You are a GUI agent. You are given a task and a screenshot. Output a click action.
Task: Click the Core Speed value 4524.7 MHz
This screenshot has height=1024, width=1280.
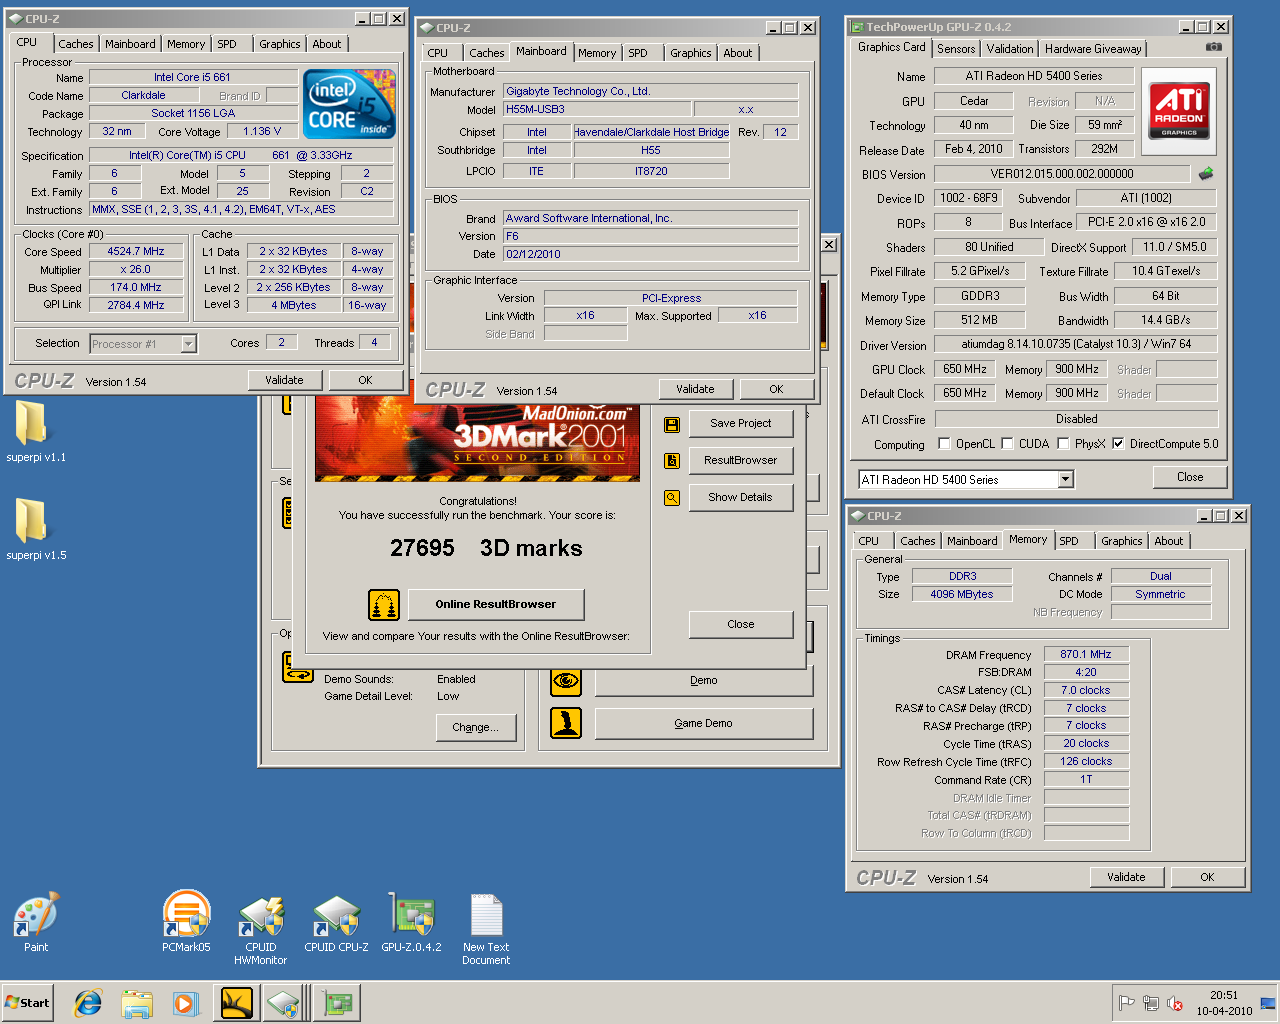click(136, 252)
